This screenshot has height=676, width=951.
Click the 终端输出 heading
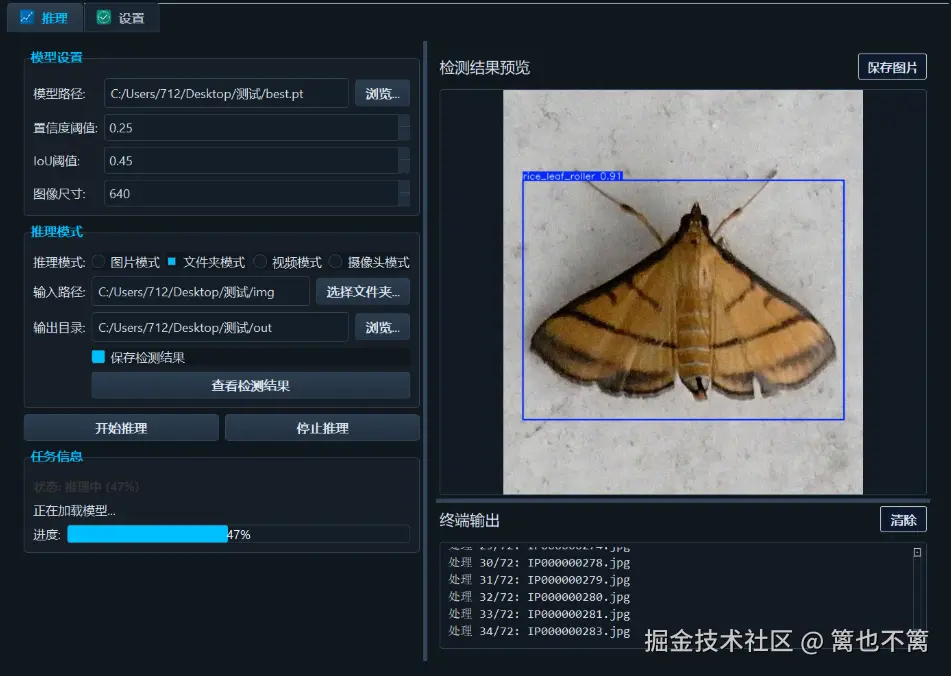pyautogui.click(x=469, y=520)
